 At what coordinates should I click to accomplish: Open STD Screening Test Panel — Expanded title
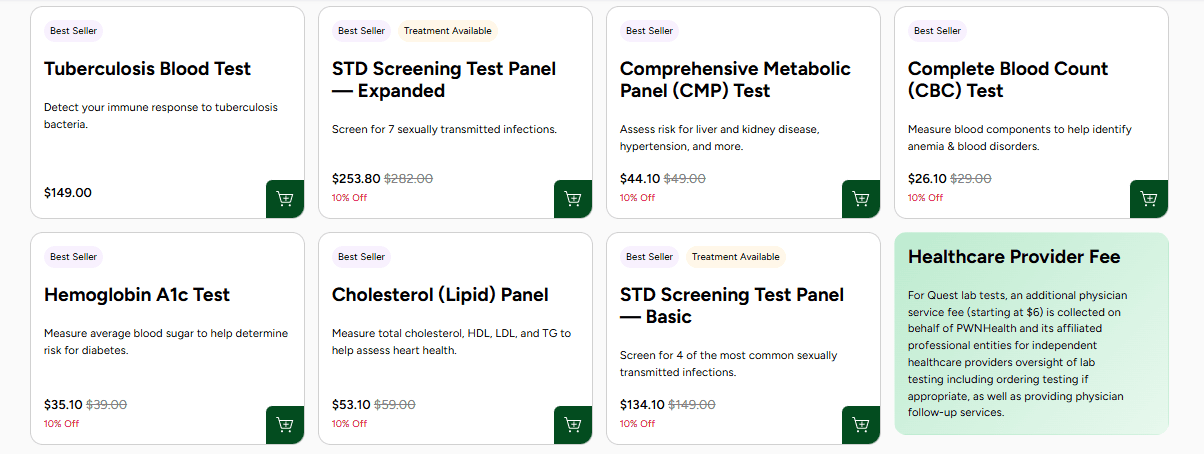[444, 80]
